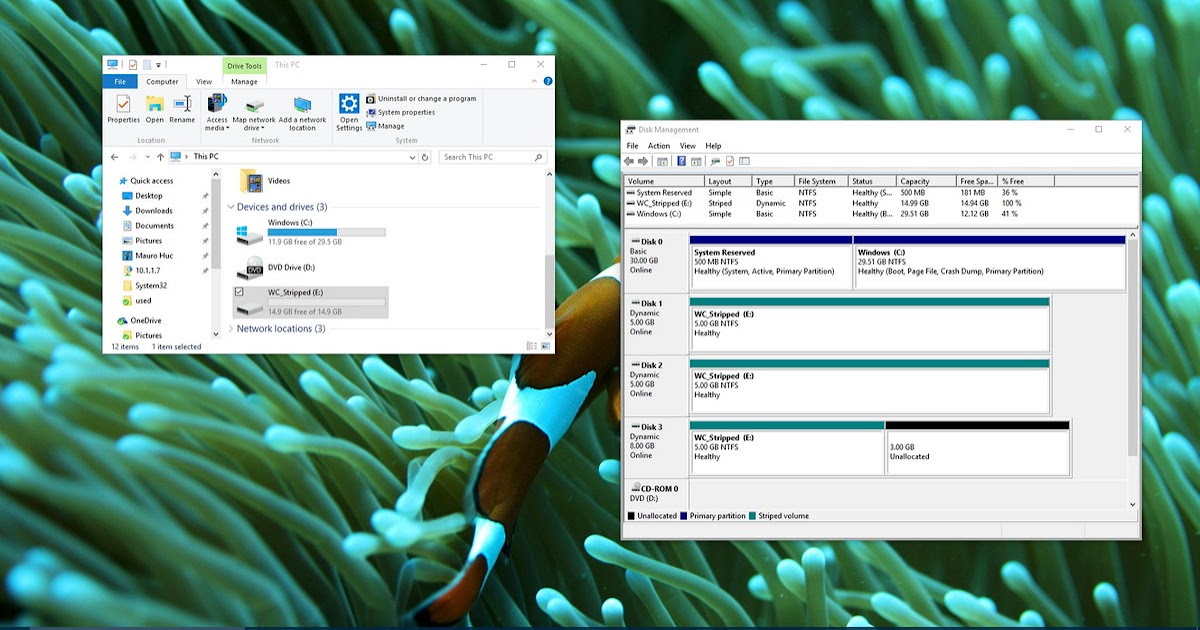Image resolution: width=1200 pixels, height=630 pixels.
Task: Toggle large thumbnails view in status bar
Action: (548, 345)
